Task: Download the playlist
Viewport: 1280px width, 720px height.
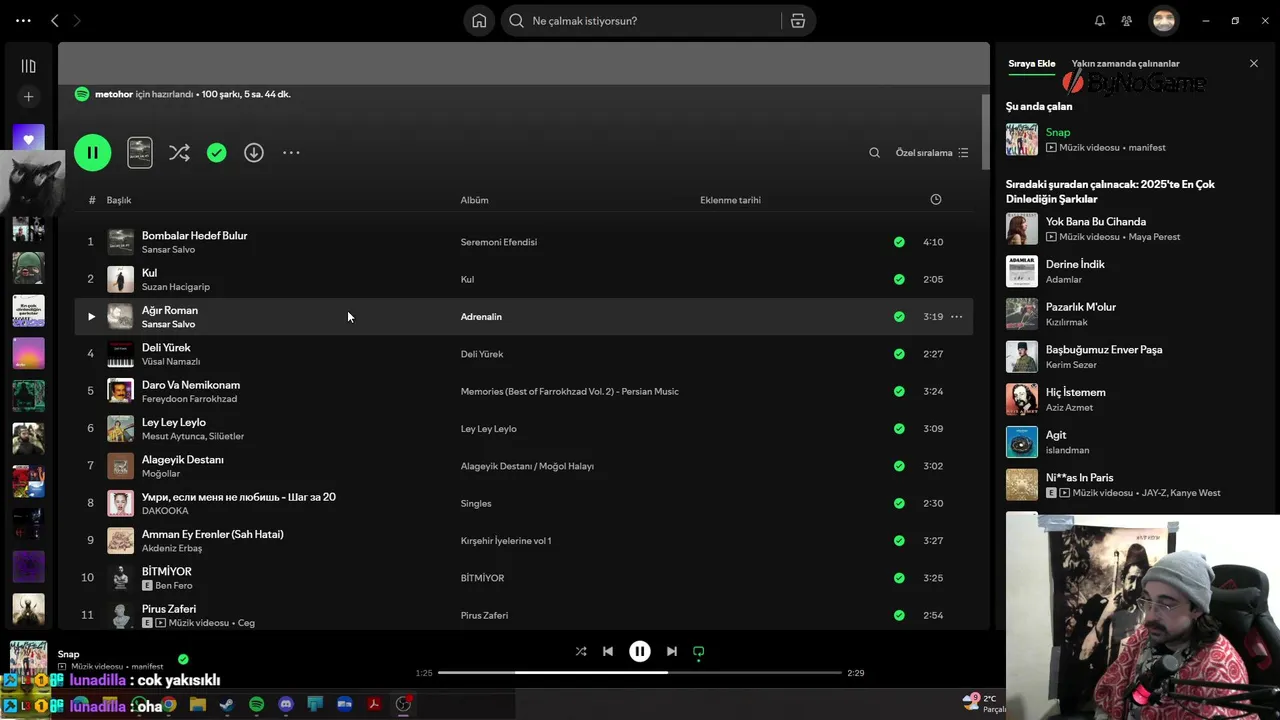Action: click(254, 153)
